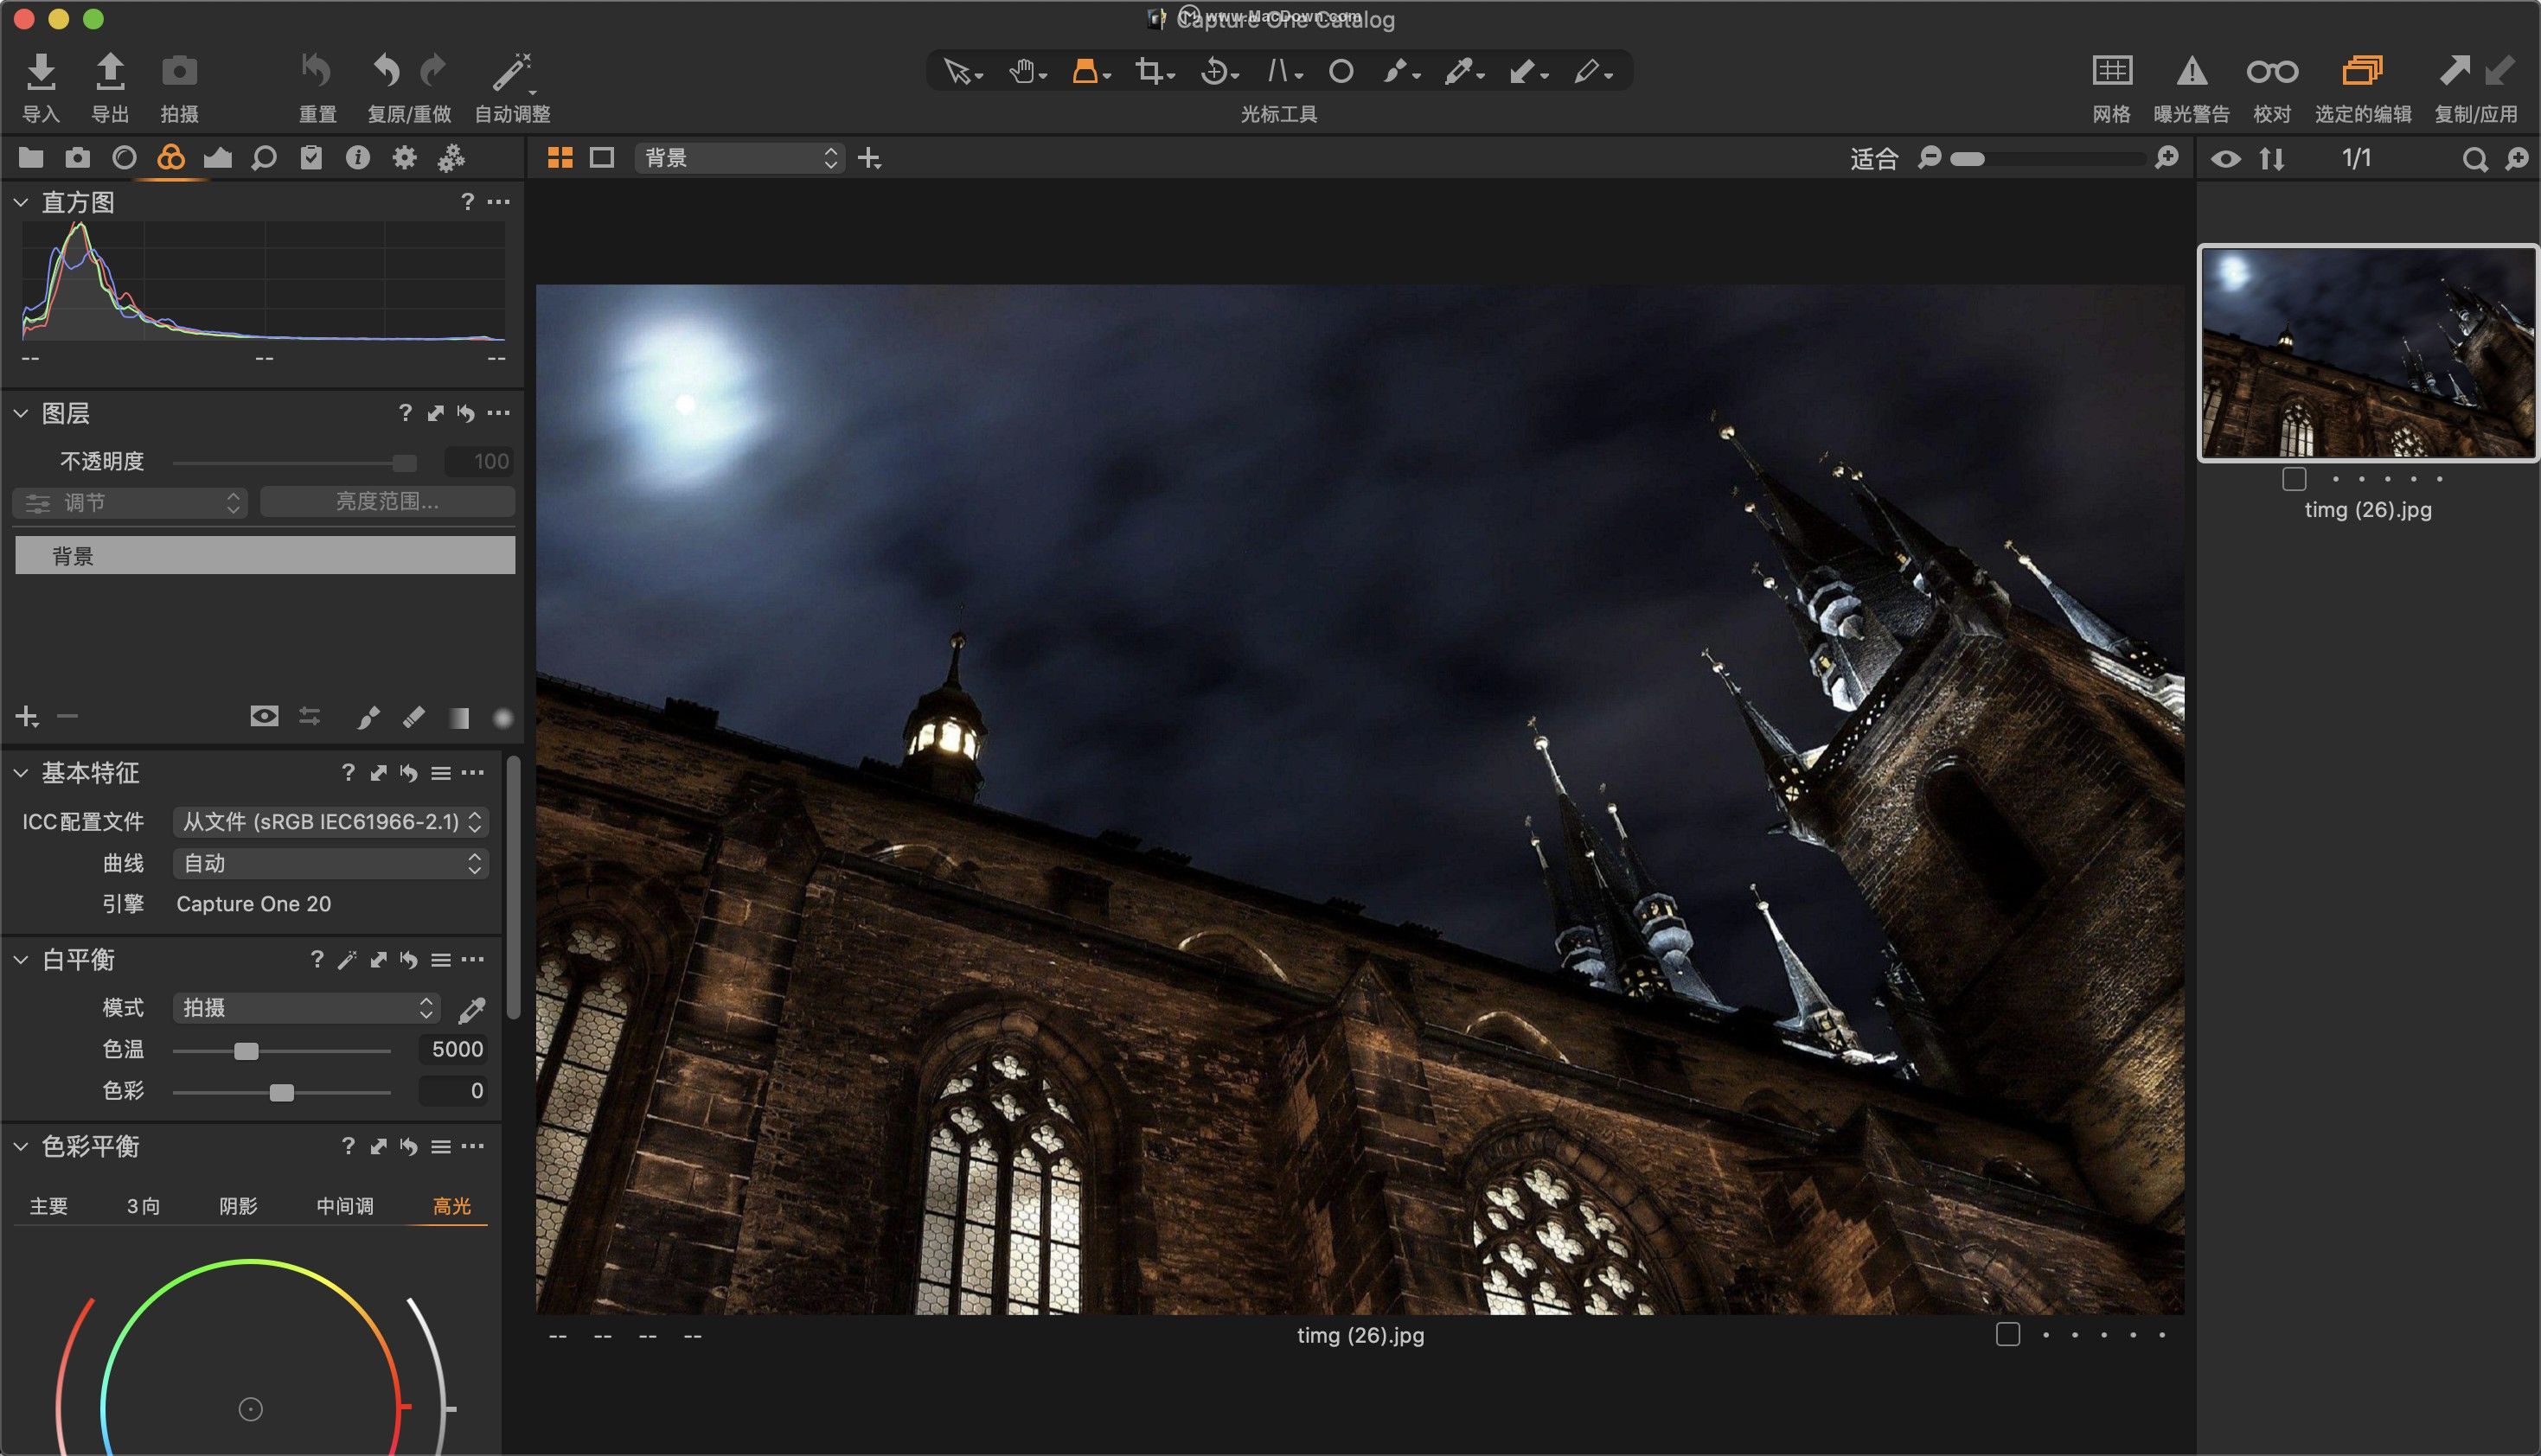This screenshot has width=2541, height=1456.
Task: Tick the checkbox under the browser thumbnail
Action: pyautogui.click(x=2294, y=479)
